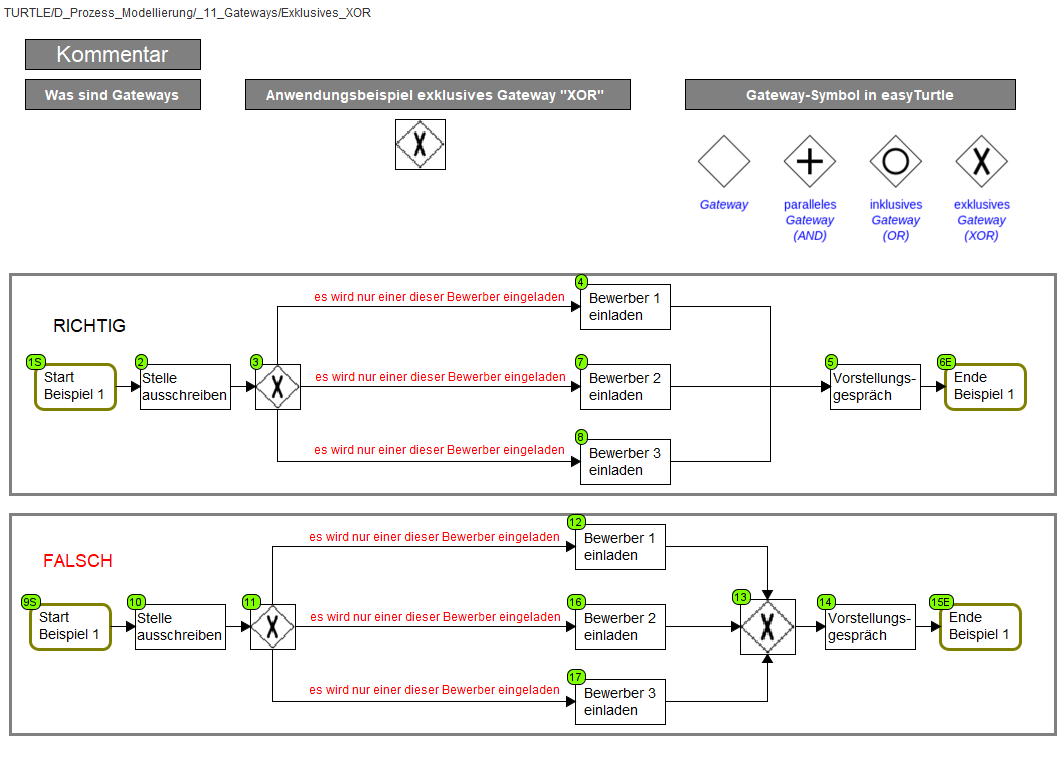Open the 'Was sind Gateways' section
This screenshot has height=773, width=1063.
[x=113, y=95]
